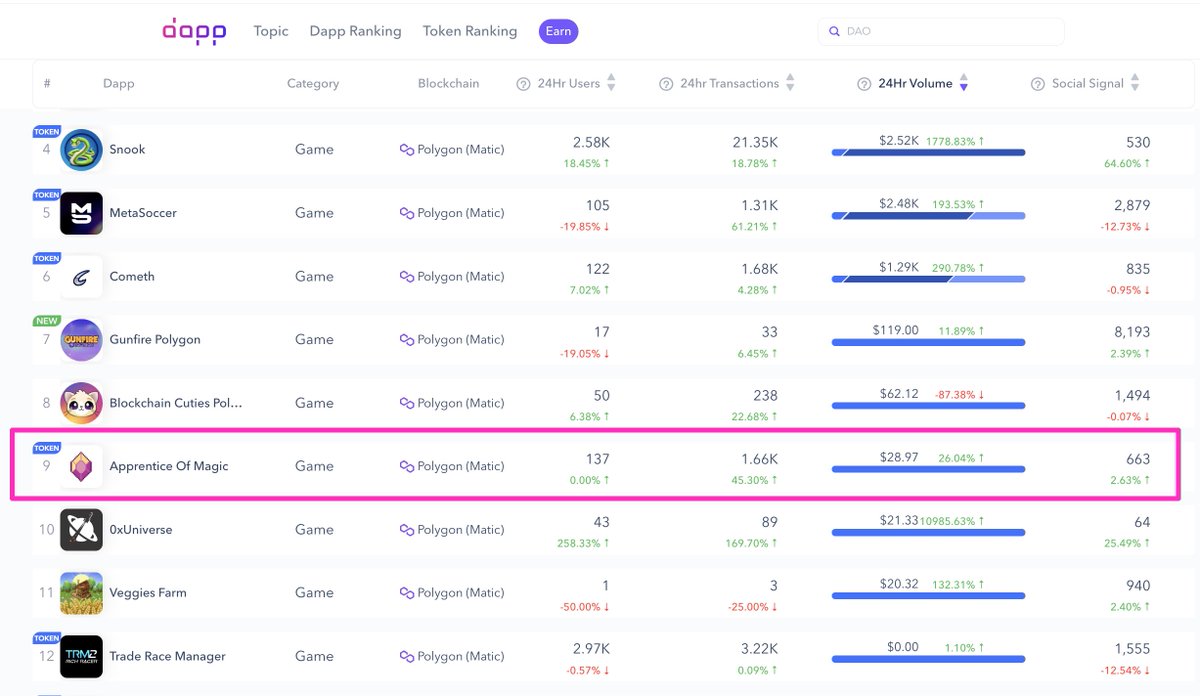The height and width of the screenshot is (696, 1200).
Task: Click the $28.97 volume value
Action: (899, 457)
